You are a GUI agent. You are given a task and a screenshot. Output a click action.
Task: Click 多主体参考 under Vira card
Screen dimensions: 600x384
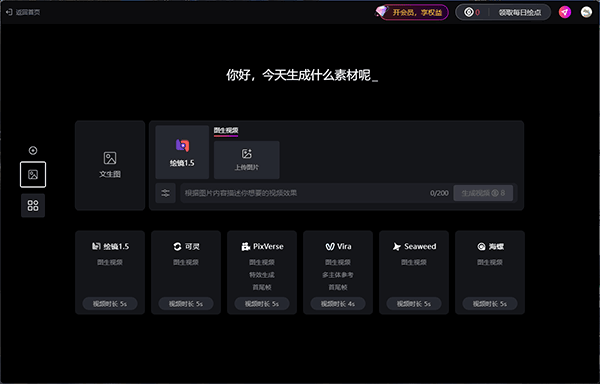click(x=338, y=275)
